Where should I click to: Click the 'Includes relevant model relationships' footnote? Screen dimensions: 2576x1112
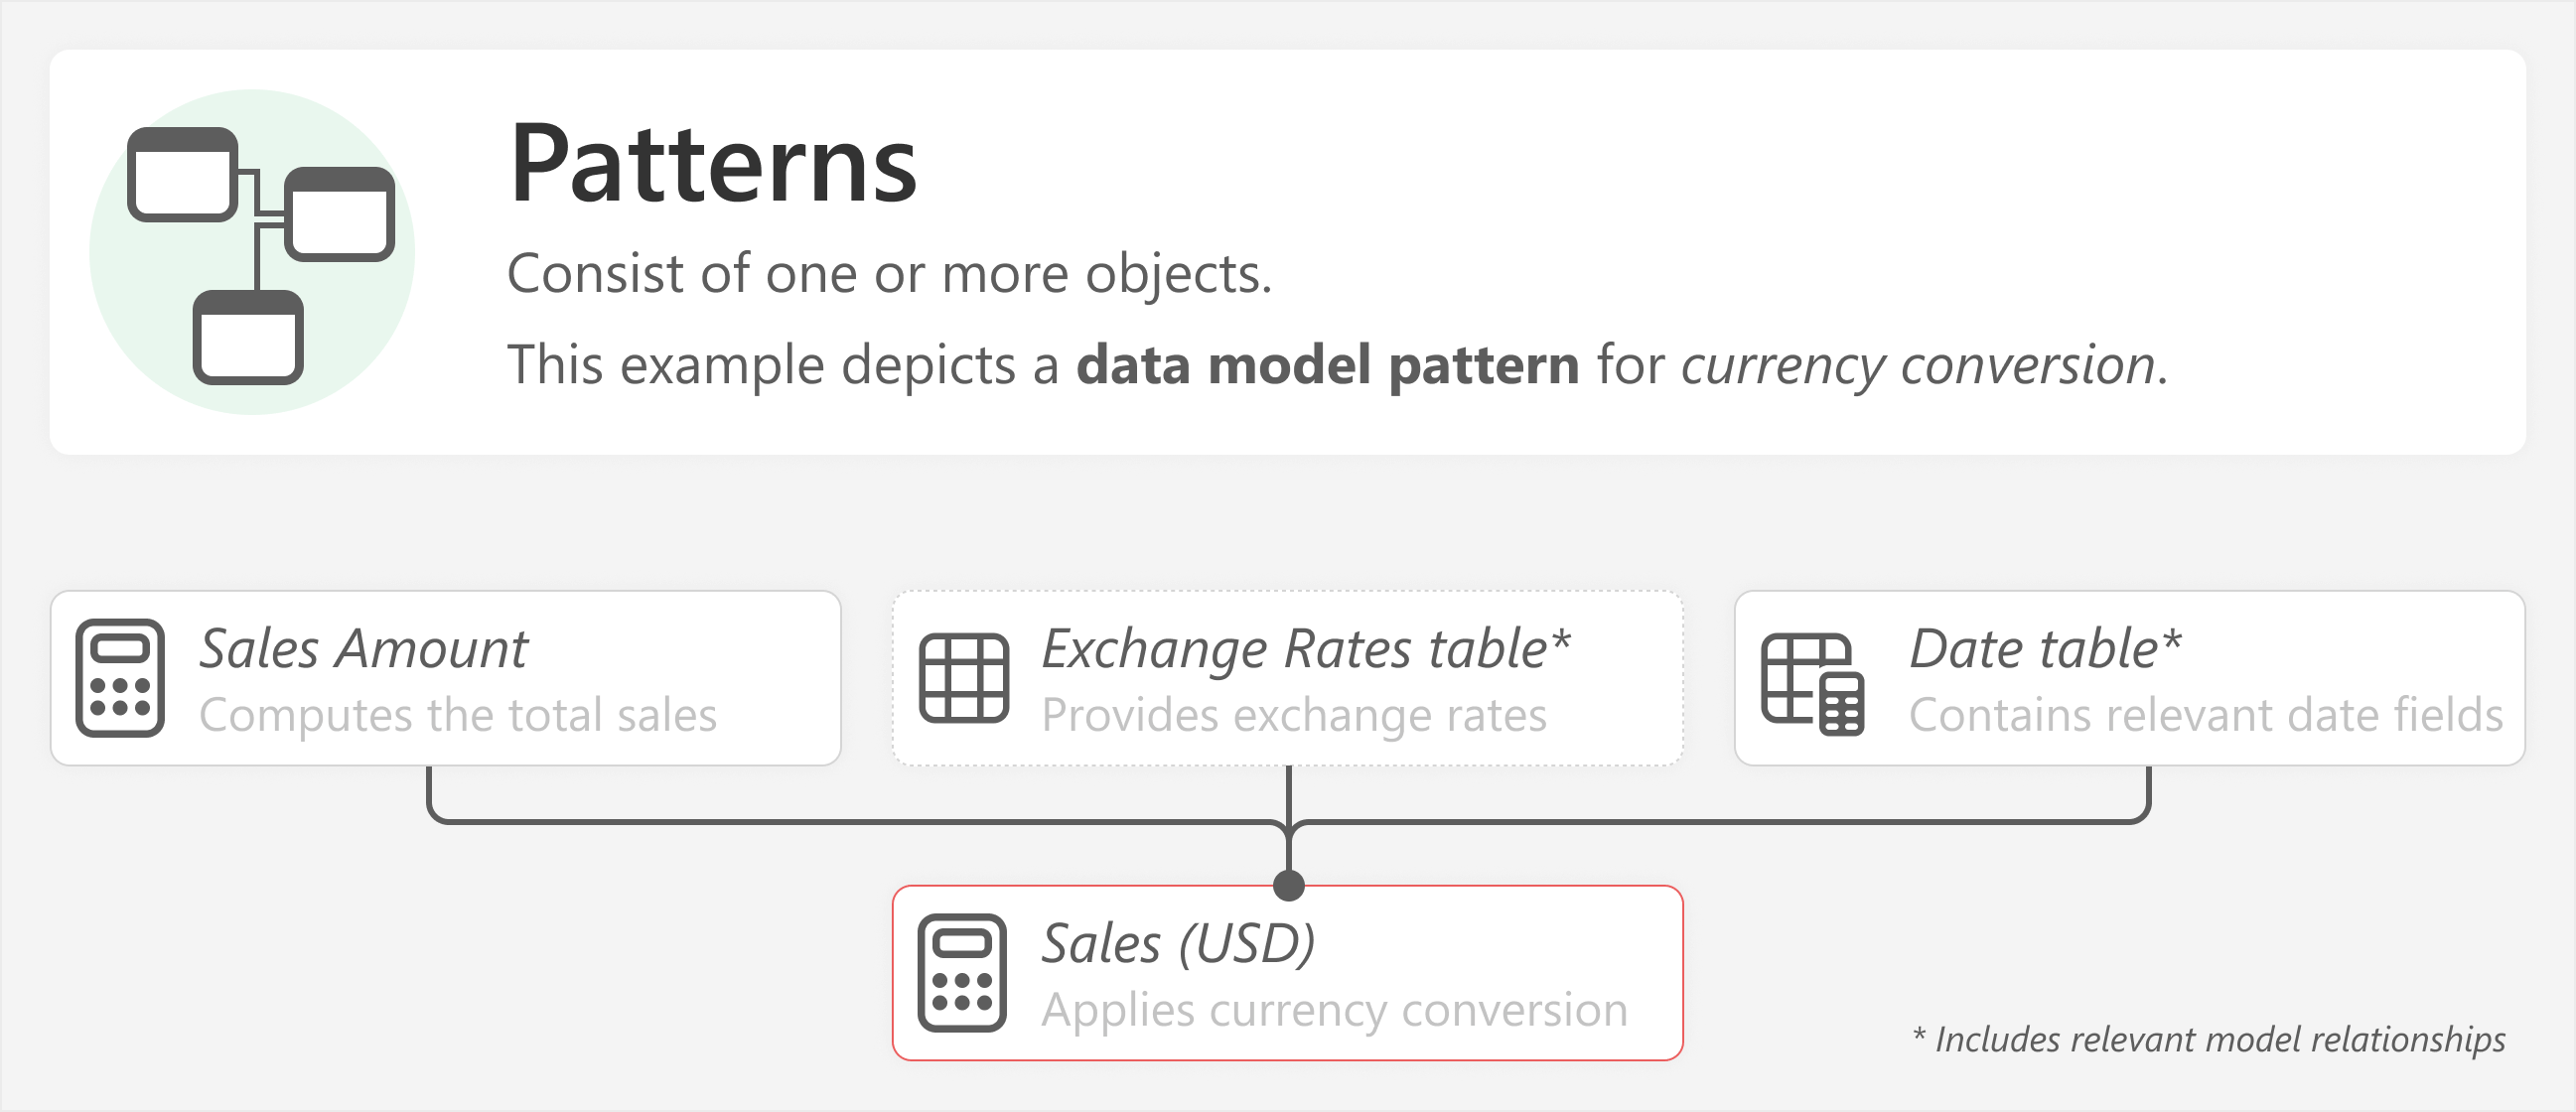2209,1040
